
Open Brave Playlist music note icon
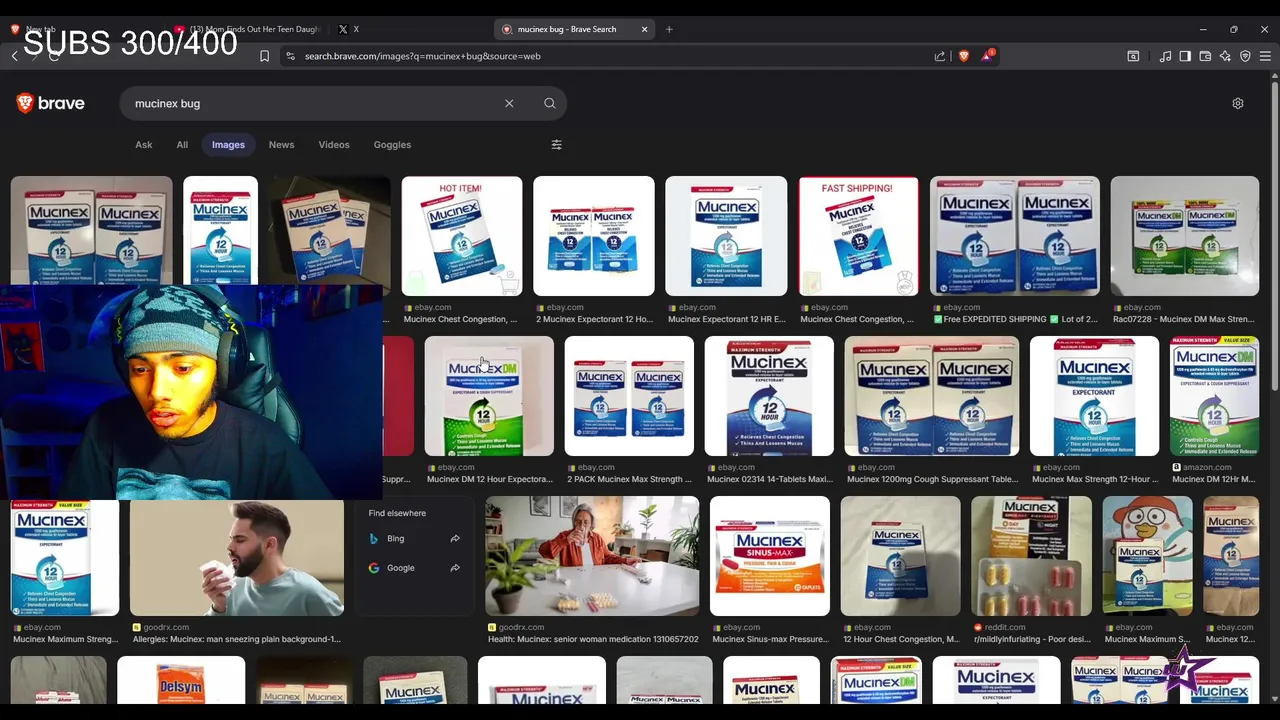pyautogui.click(x=1165, y=56)
